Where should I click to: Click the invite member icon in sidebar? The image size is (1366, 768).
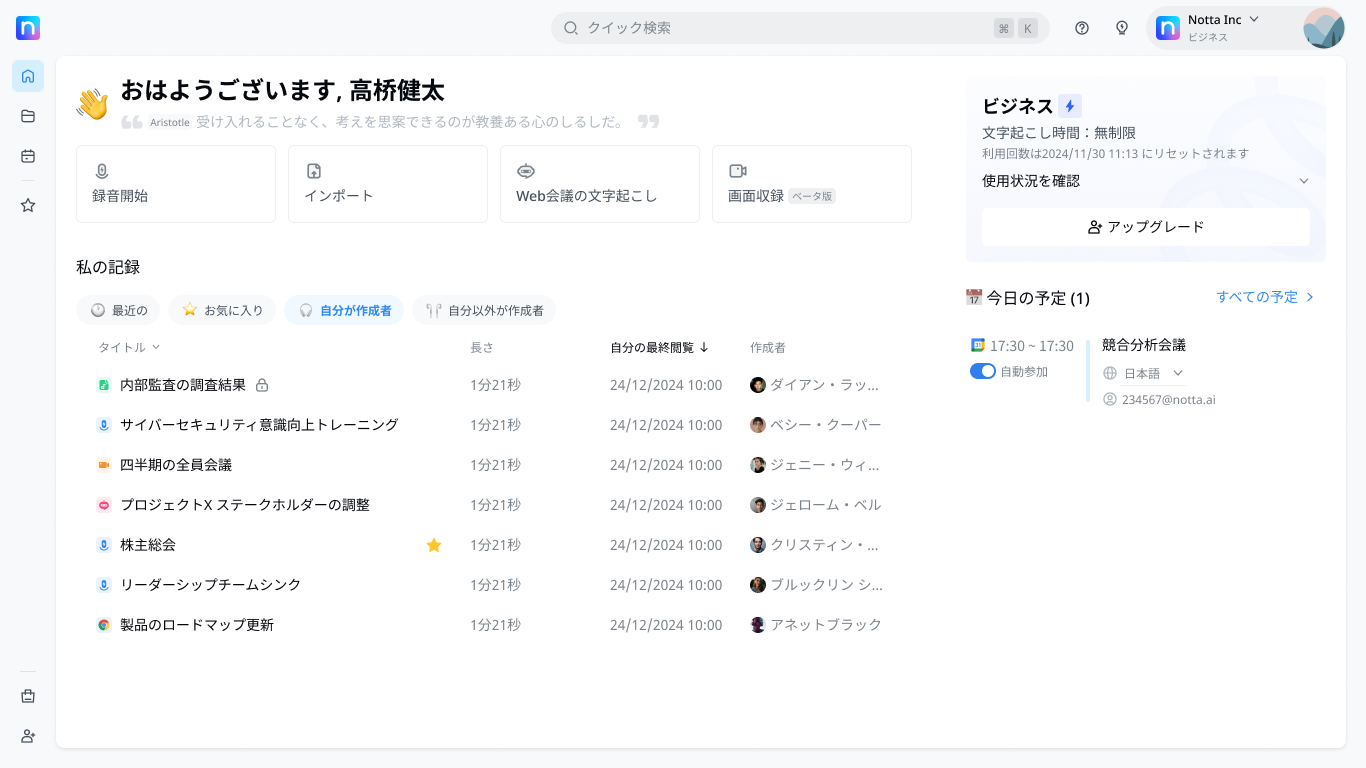28,736
